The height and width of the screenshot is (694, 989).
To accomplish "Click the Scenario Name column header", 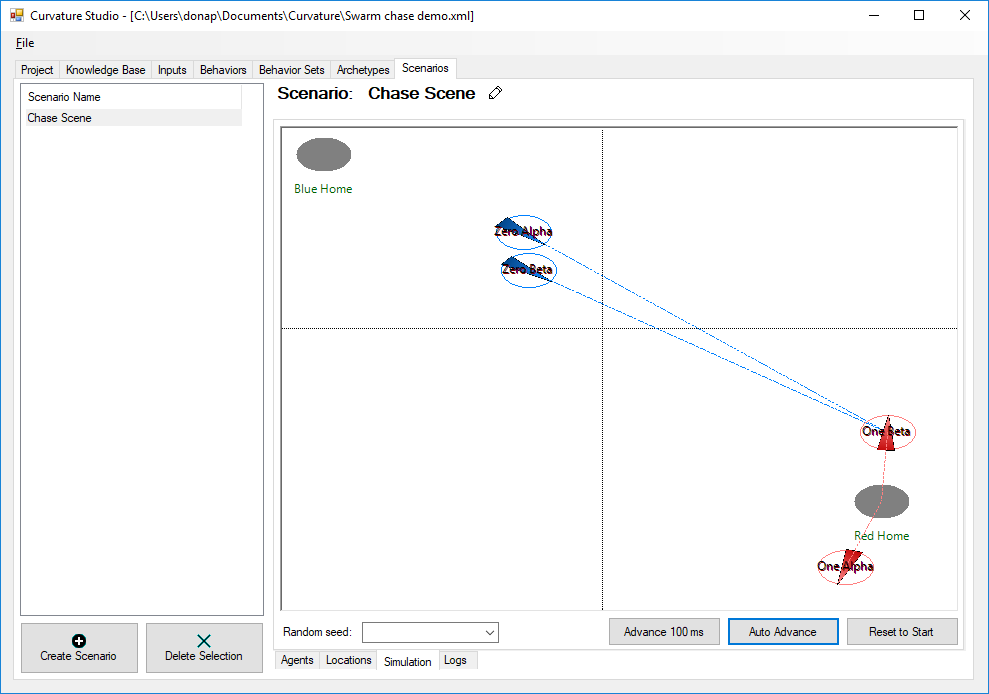I will [x=133, y=97].
